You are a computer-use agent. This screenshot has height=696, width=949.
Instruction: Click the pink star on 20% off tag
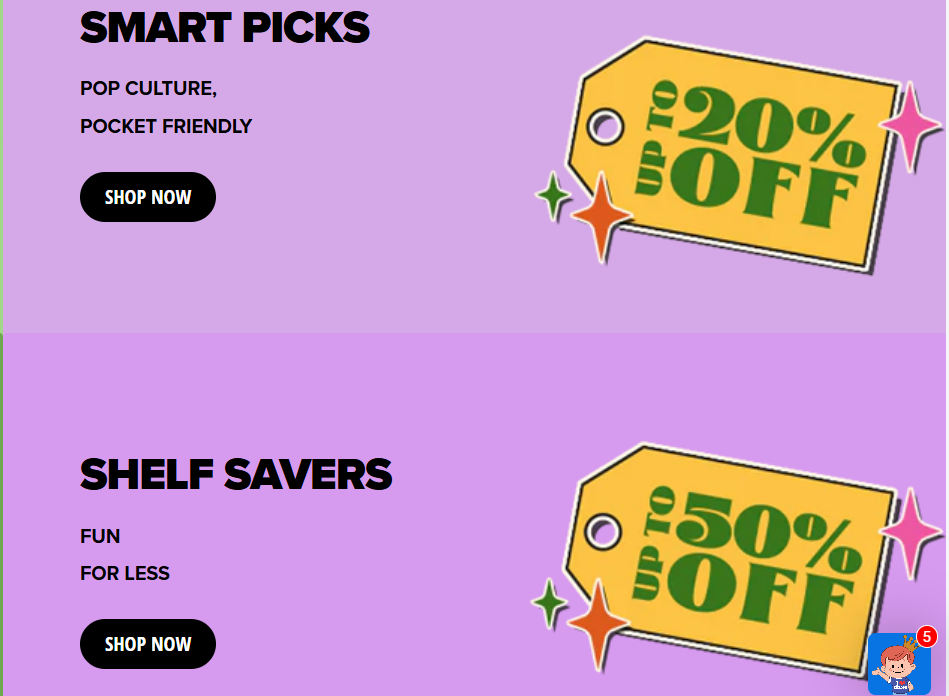(x=910, y=126)
